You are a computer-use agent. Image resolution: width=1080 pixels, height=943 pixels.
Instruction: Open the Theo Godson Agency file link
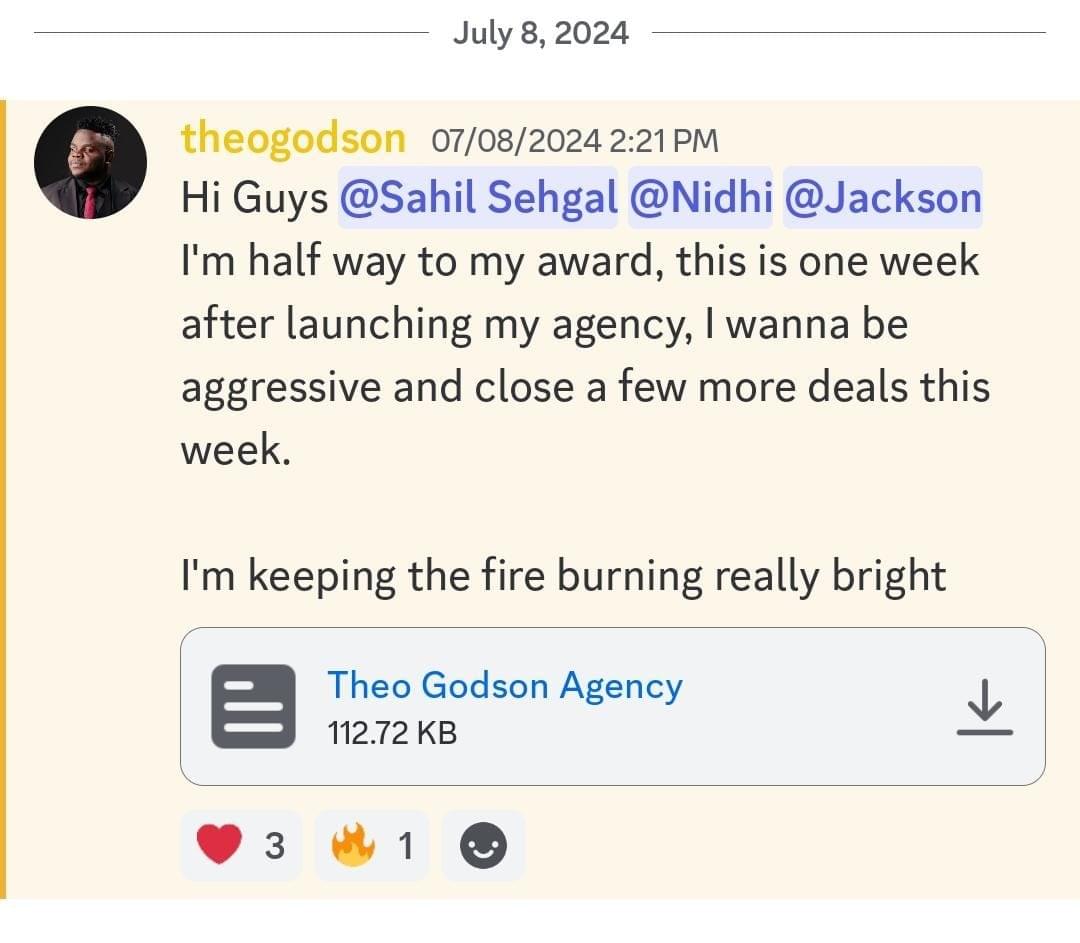[x=505, y=686]
